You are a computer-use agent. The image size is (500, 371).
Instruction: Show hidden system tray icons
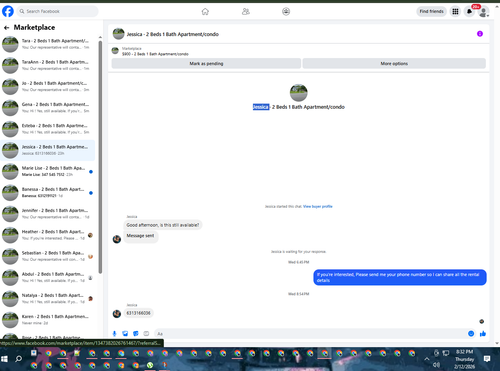pos(427,359)
